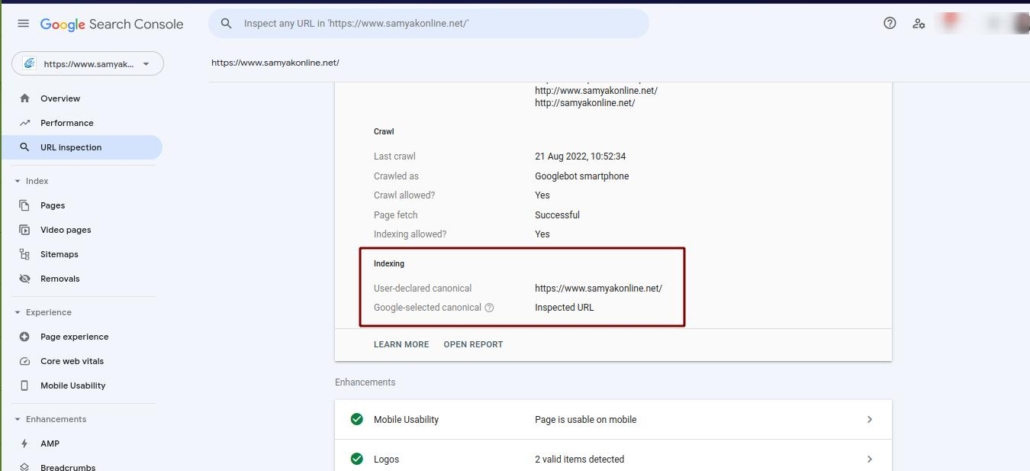Click the URL inspection magnifier icon
The width and height of the screenshot is (1030, 471).
pos(25,148)
